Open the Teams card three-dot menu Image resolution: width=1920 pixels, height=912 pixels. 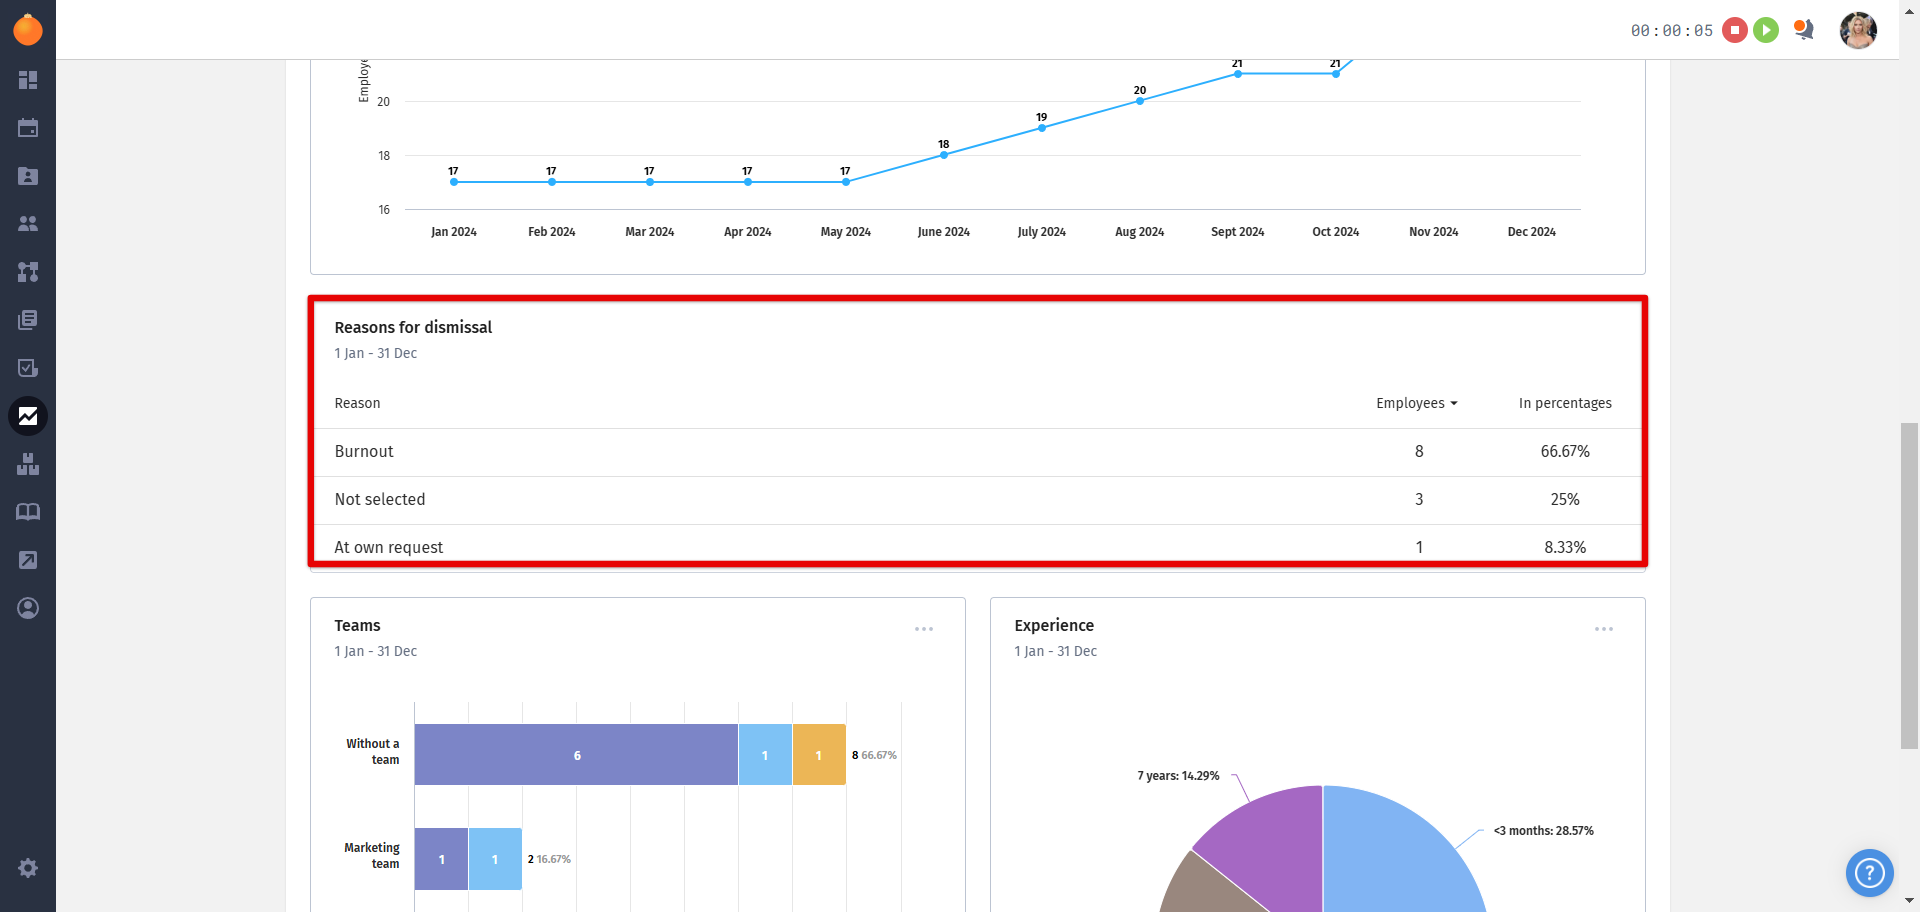(x=924, y=629)
